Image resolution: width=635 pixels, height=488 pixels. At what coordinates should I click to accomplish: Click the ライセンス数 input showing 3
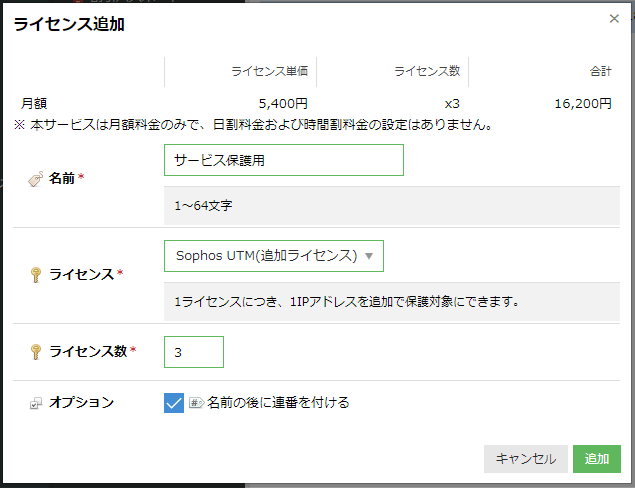194,352
